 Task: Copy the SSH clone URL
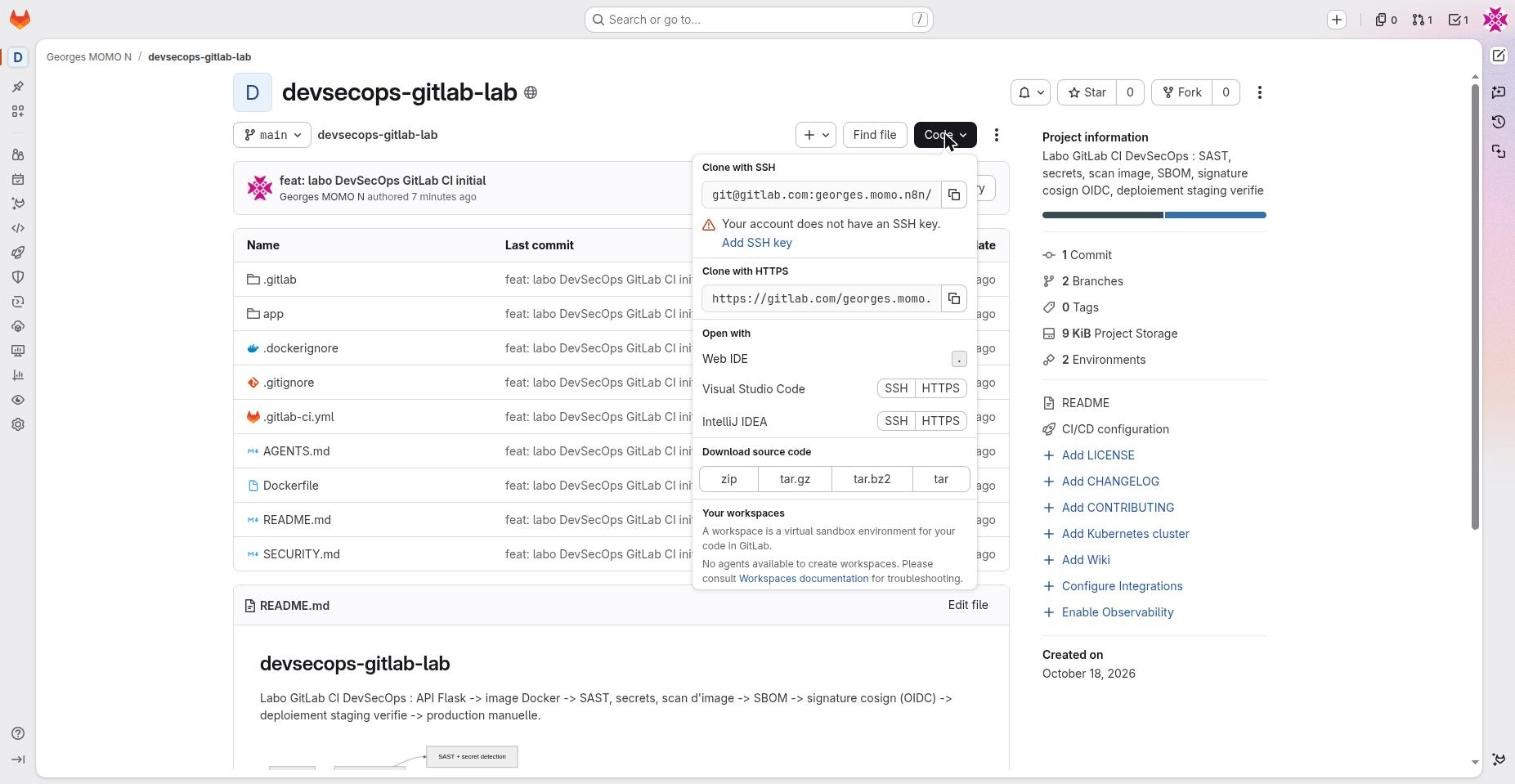point(954,195)
